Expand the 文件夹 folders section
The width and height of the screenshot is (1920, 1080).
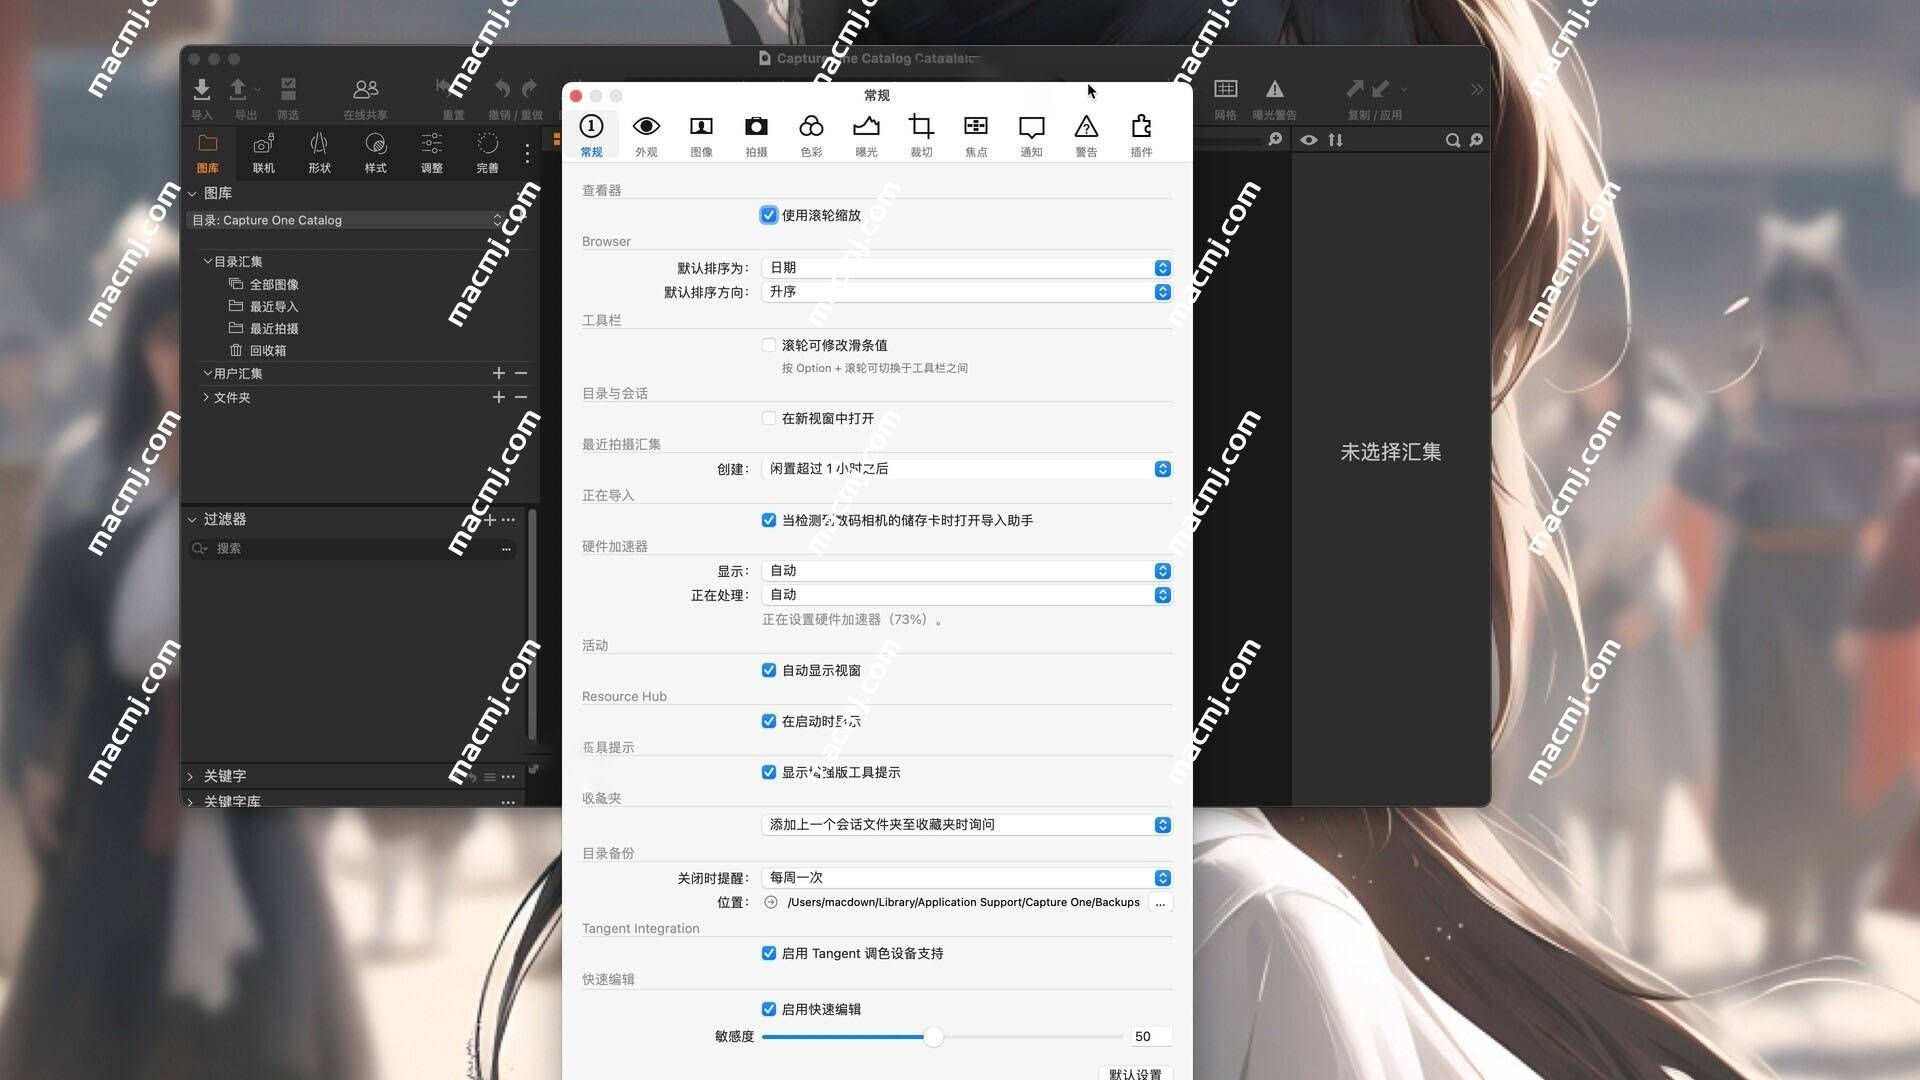pyautogui.click(x=206, y=397)
